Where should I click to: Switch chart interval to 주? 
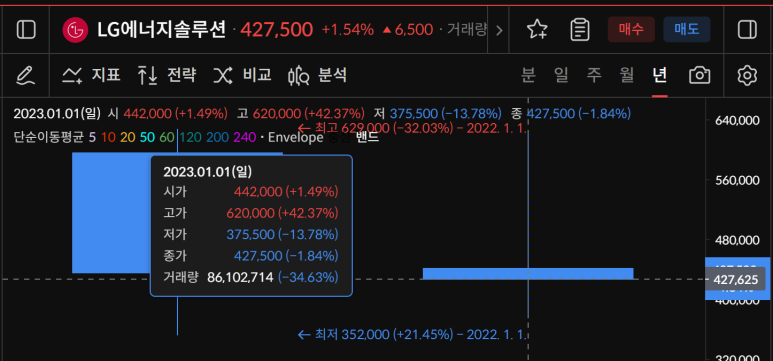tap(594, 75)
